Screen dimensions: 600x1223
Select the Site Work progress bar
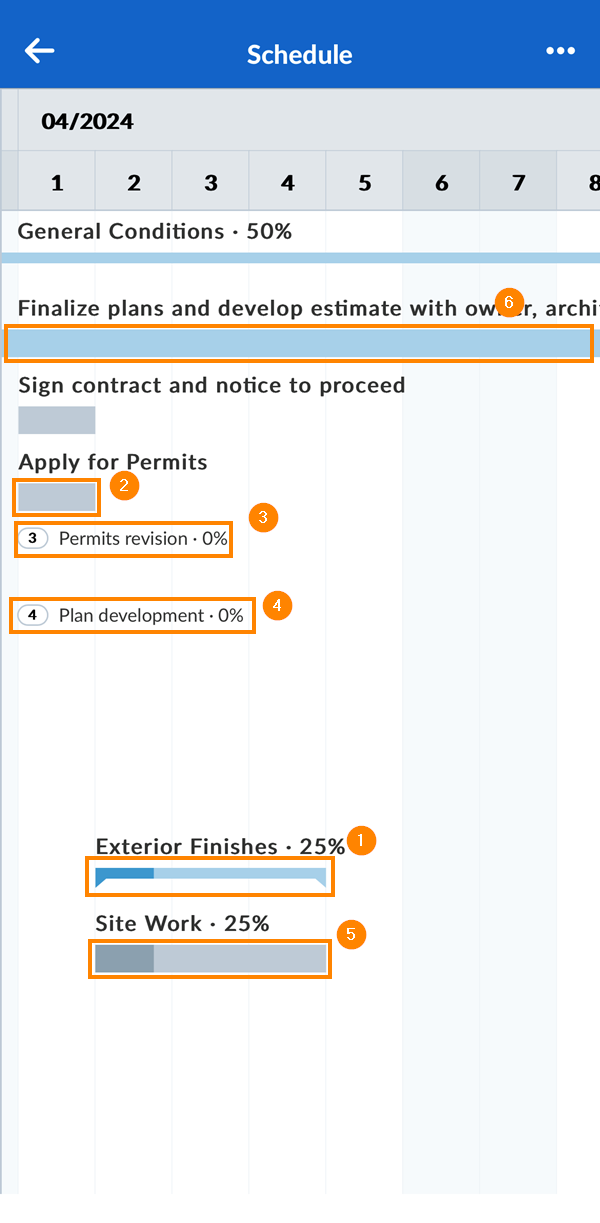point(210,958)
